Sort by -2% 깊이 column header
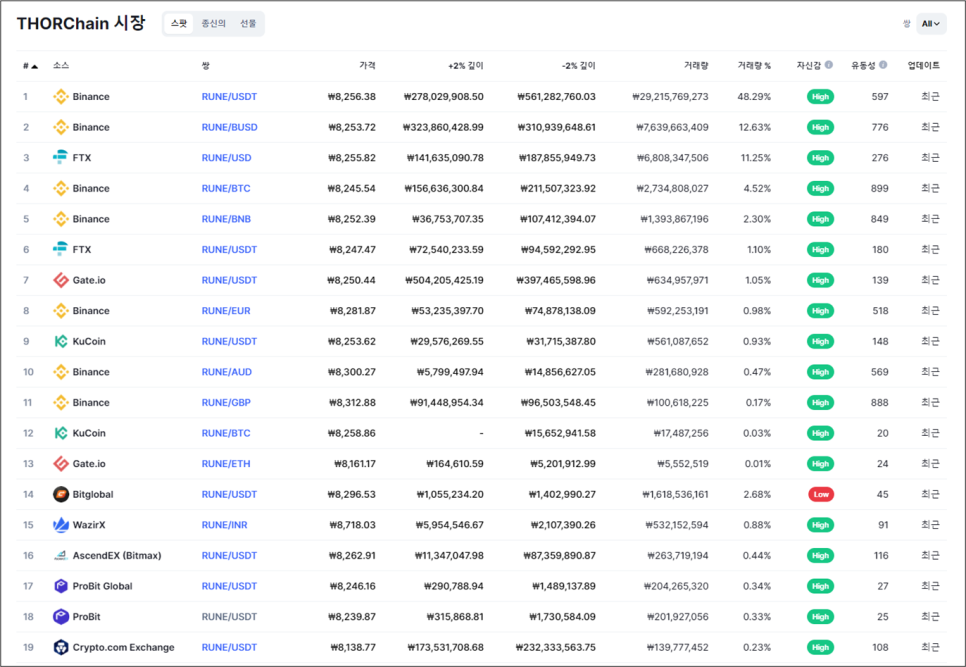The image size is (966, 667). 578,65
